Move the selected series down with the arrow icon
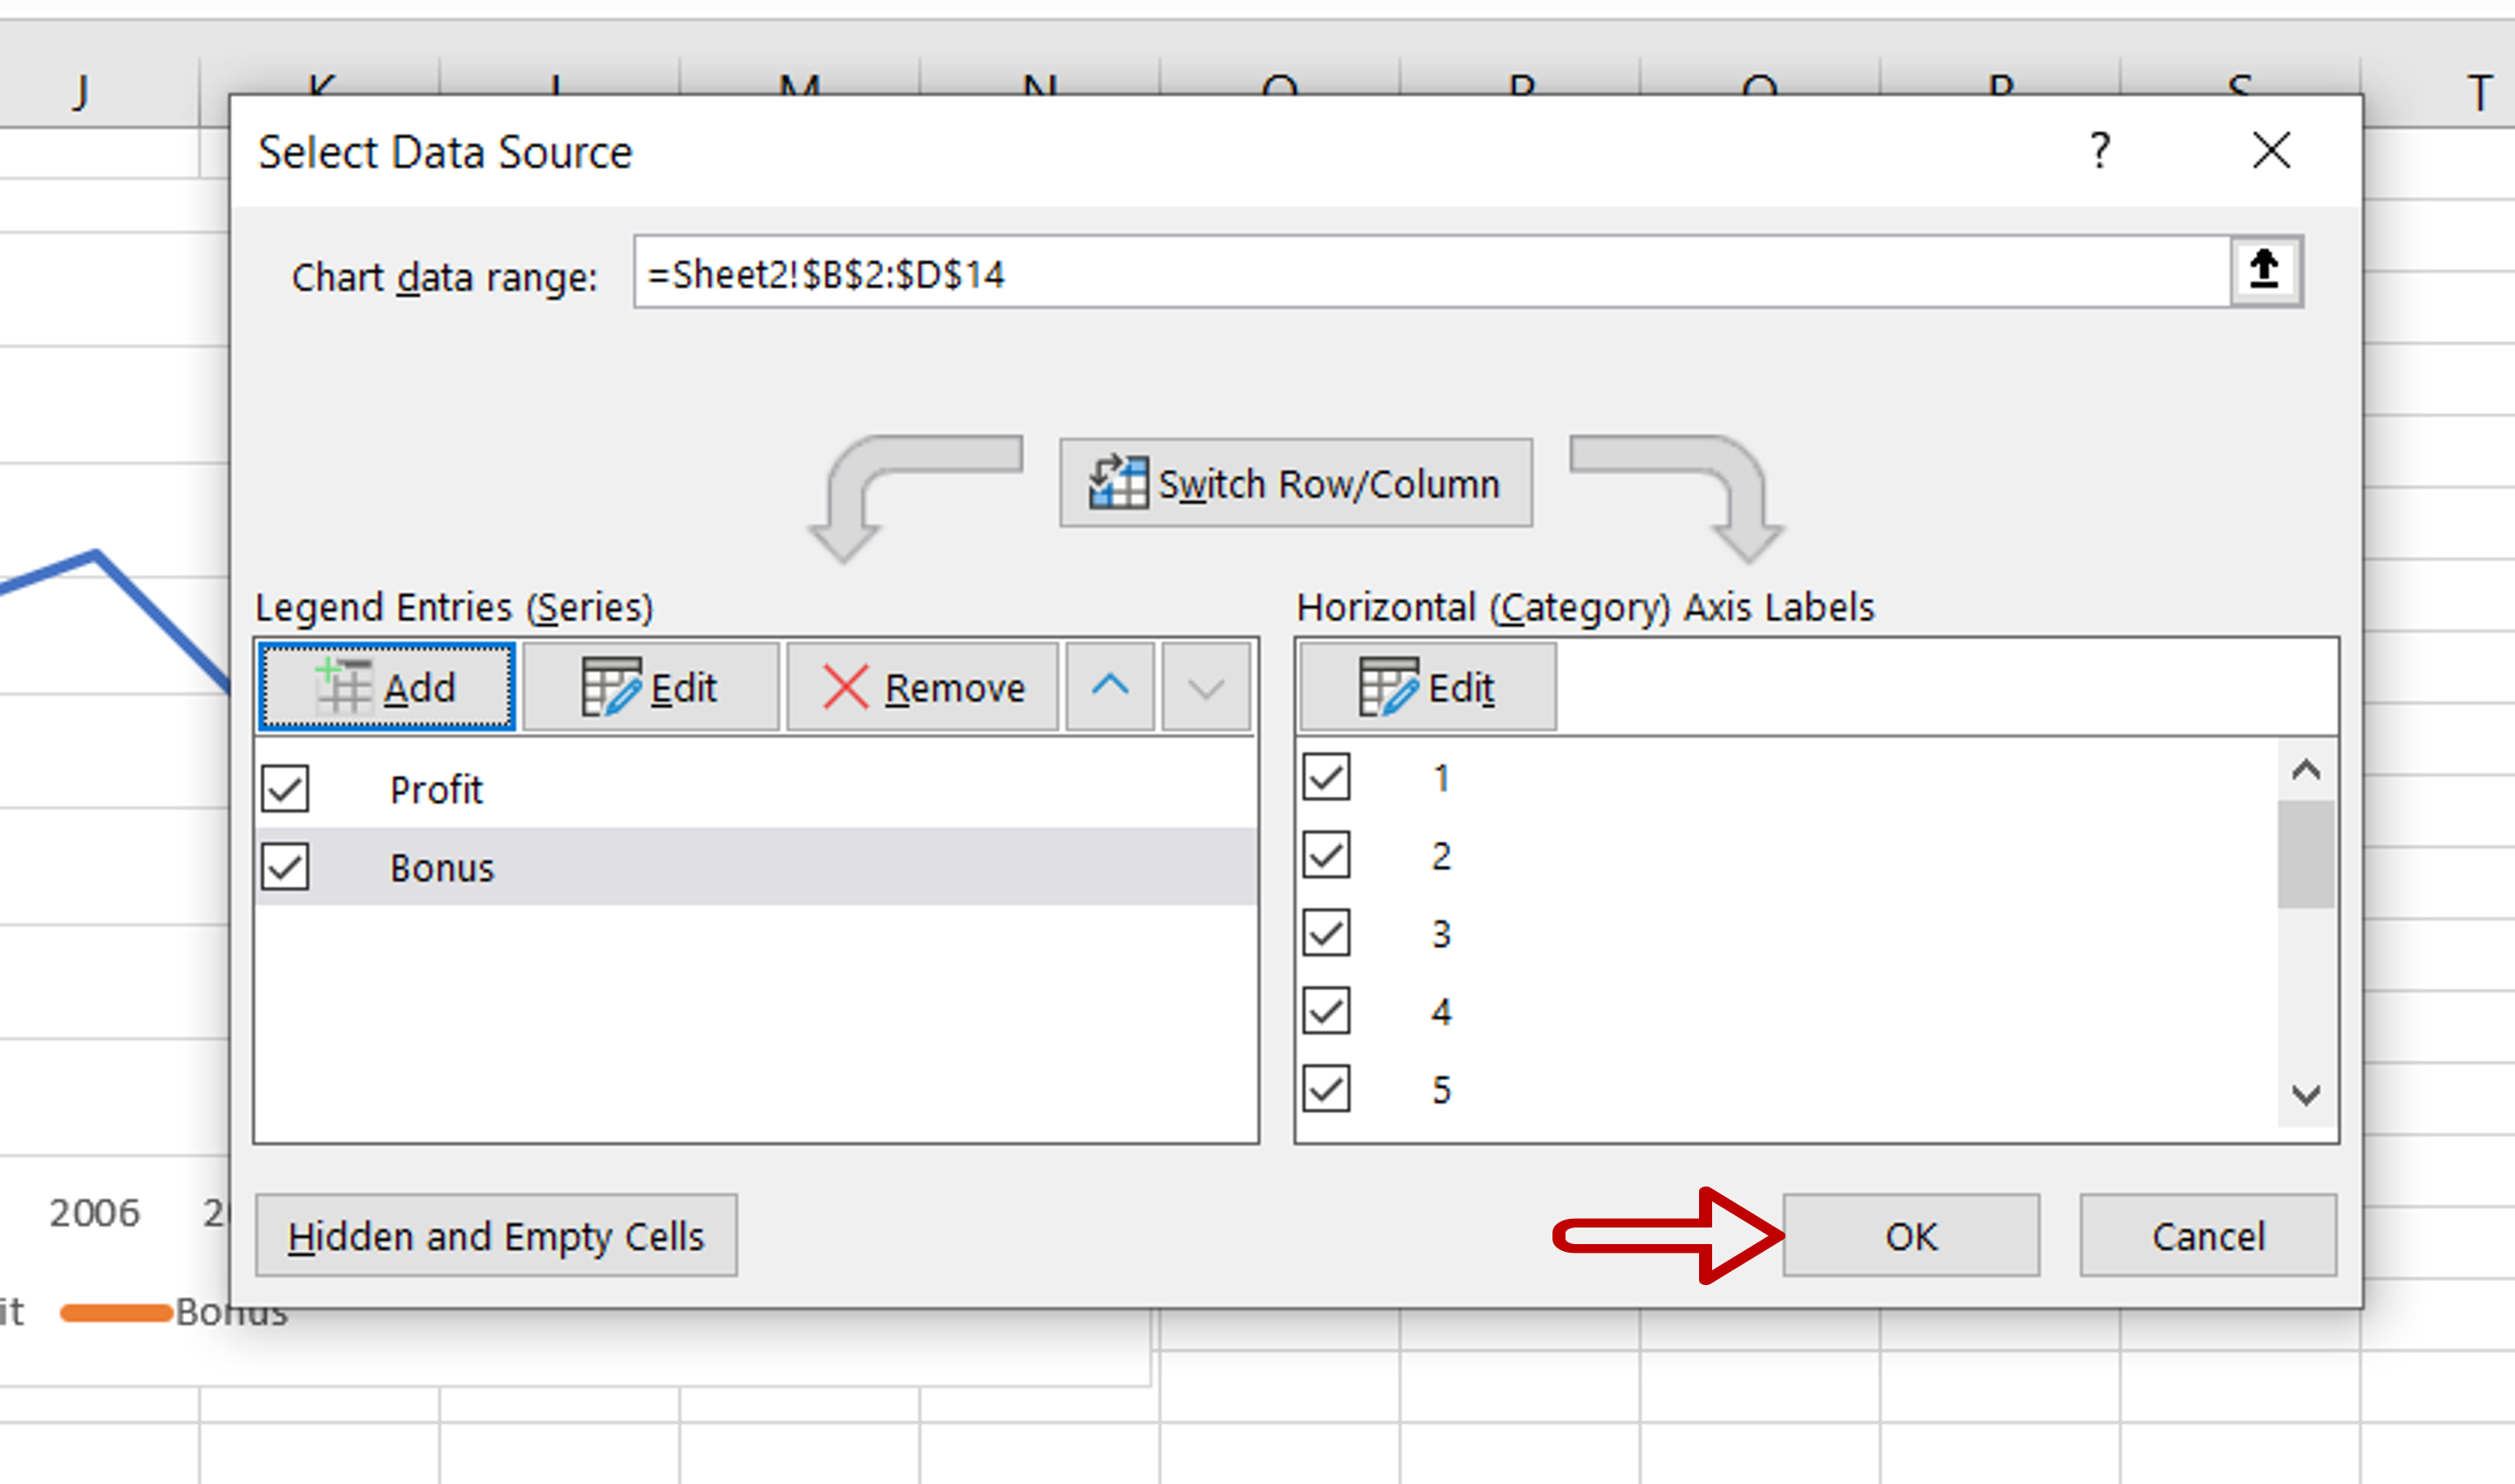The width and height of the screenshot is (2515, 1484). pyautogui.click(x=1203, y=687)
